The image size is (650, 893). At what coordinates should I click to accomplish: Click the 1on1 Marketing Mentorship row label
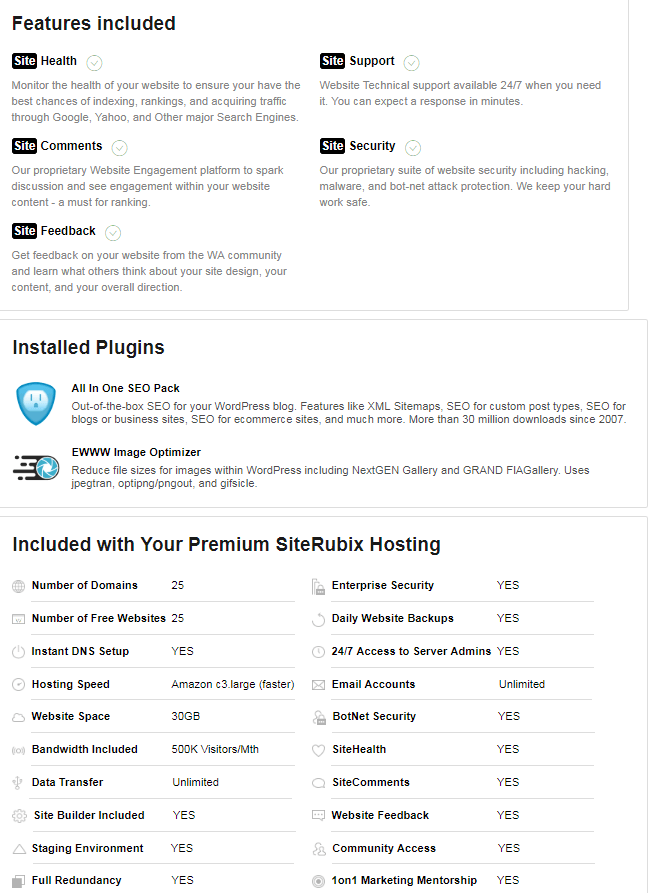pos(404,880)
